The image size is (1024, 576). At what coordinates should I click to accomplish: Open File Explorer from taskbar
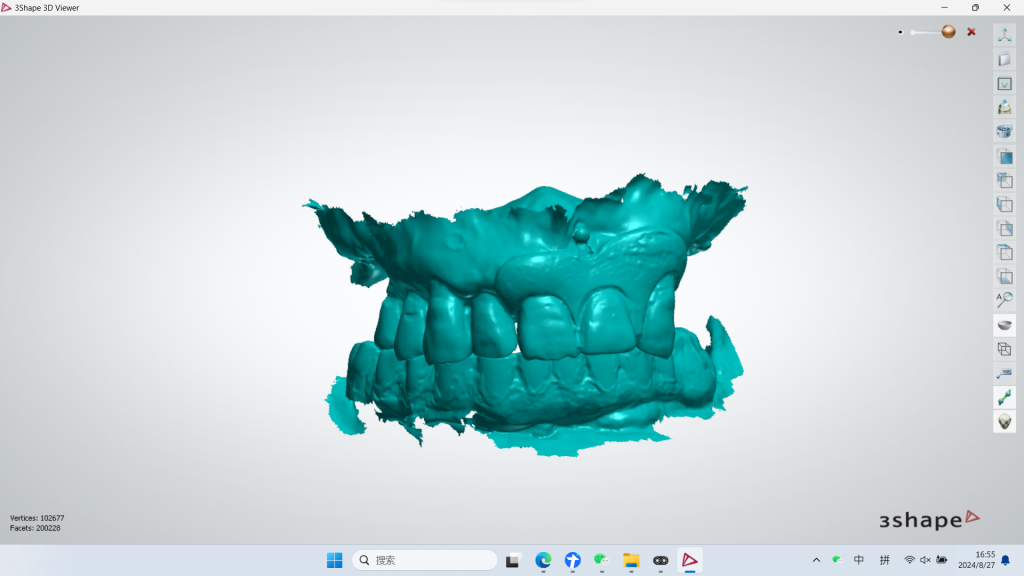pos(631,560)
